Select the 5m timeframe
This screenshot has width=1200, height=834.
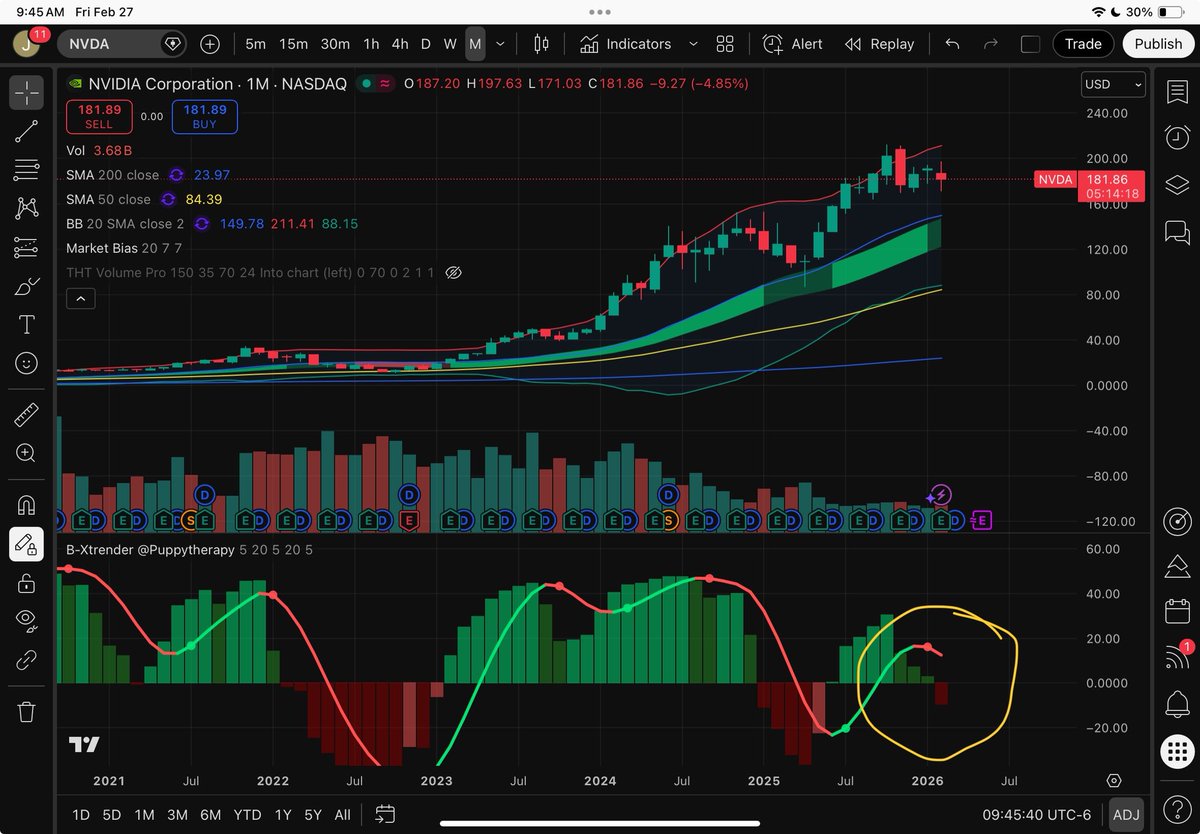[x=255, y=44]
